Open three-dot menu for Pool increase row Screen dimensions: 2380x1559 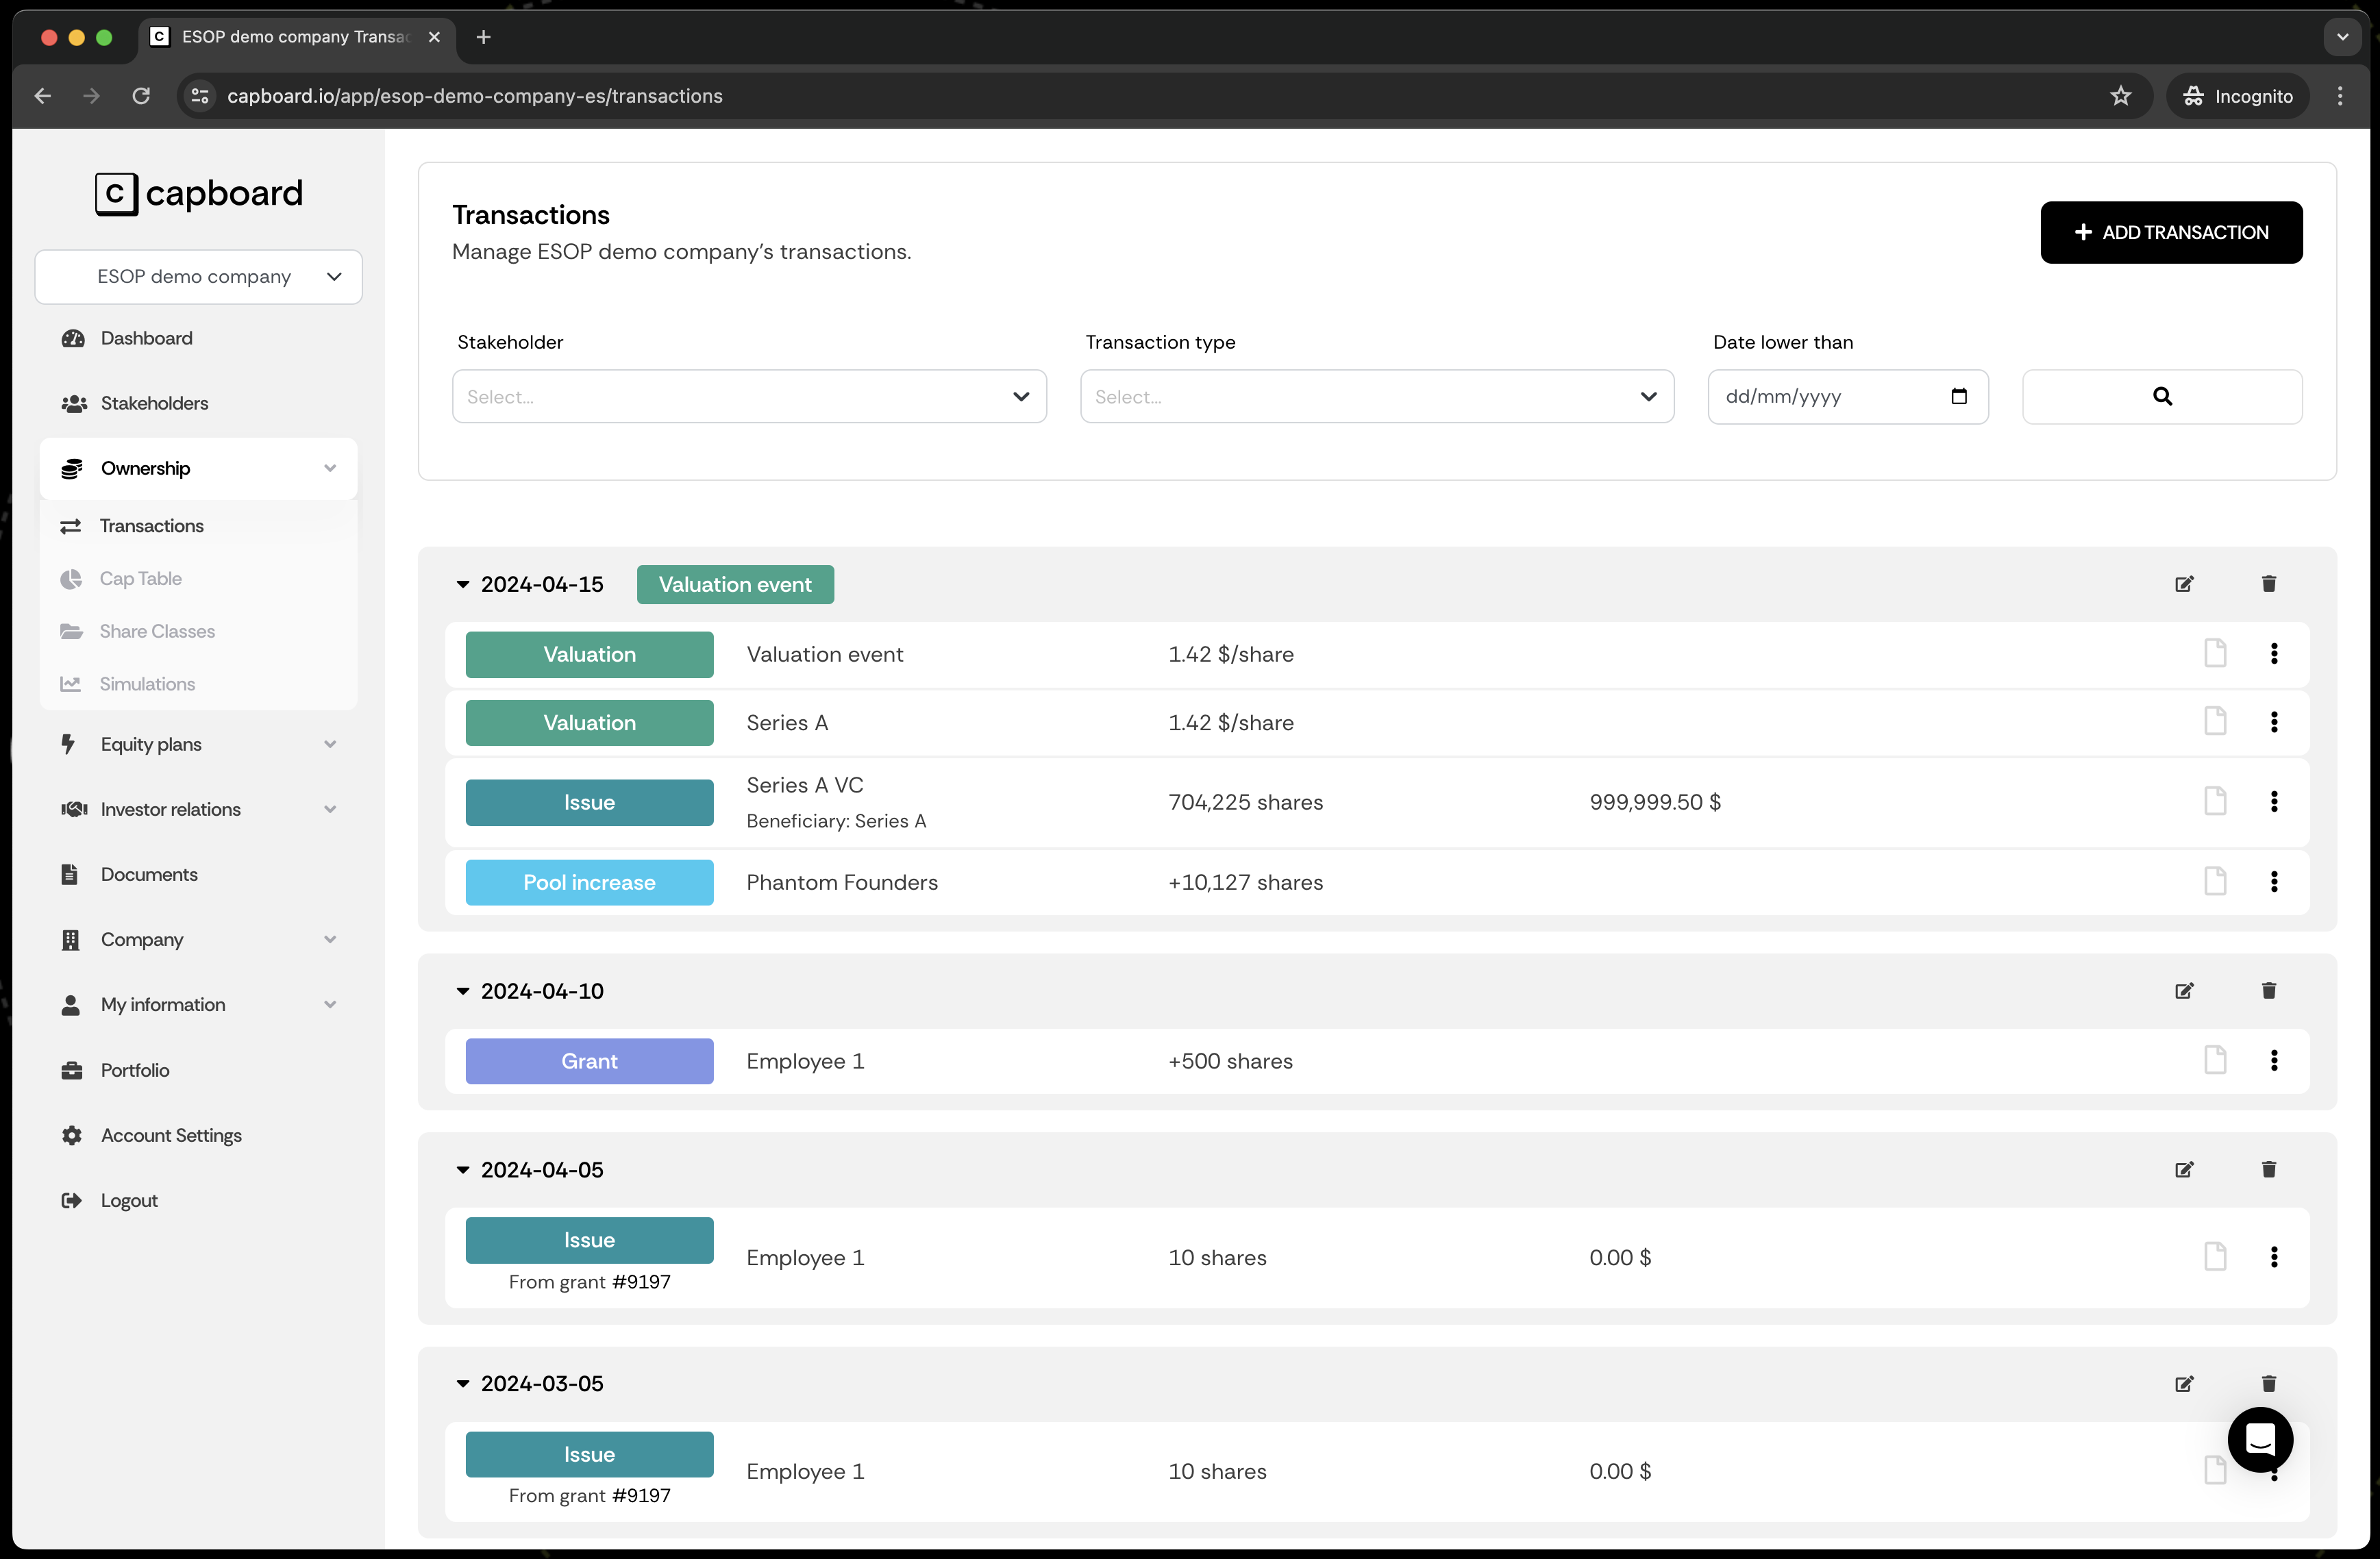point(2274,881)
